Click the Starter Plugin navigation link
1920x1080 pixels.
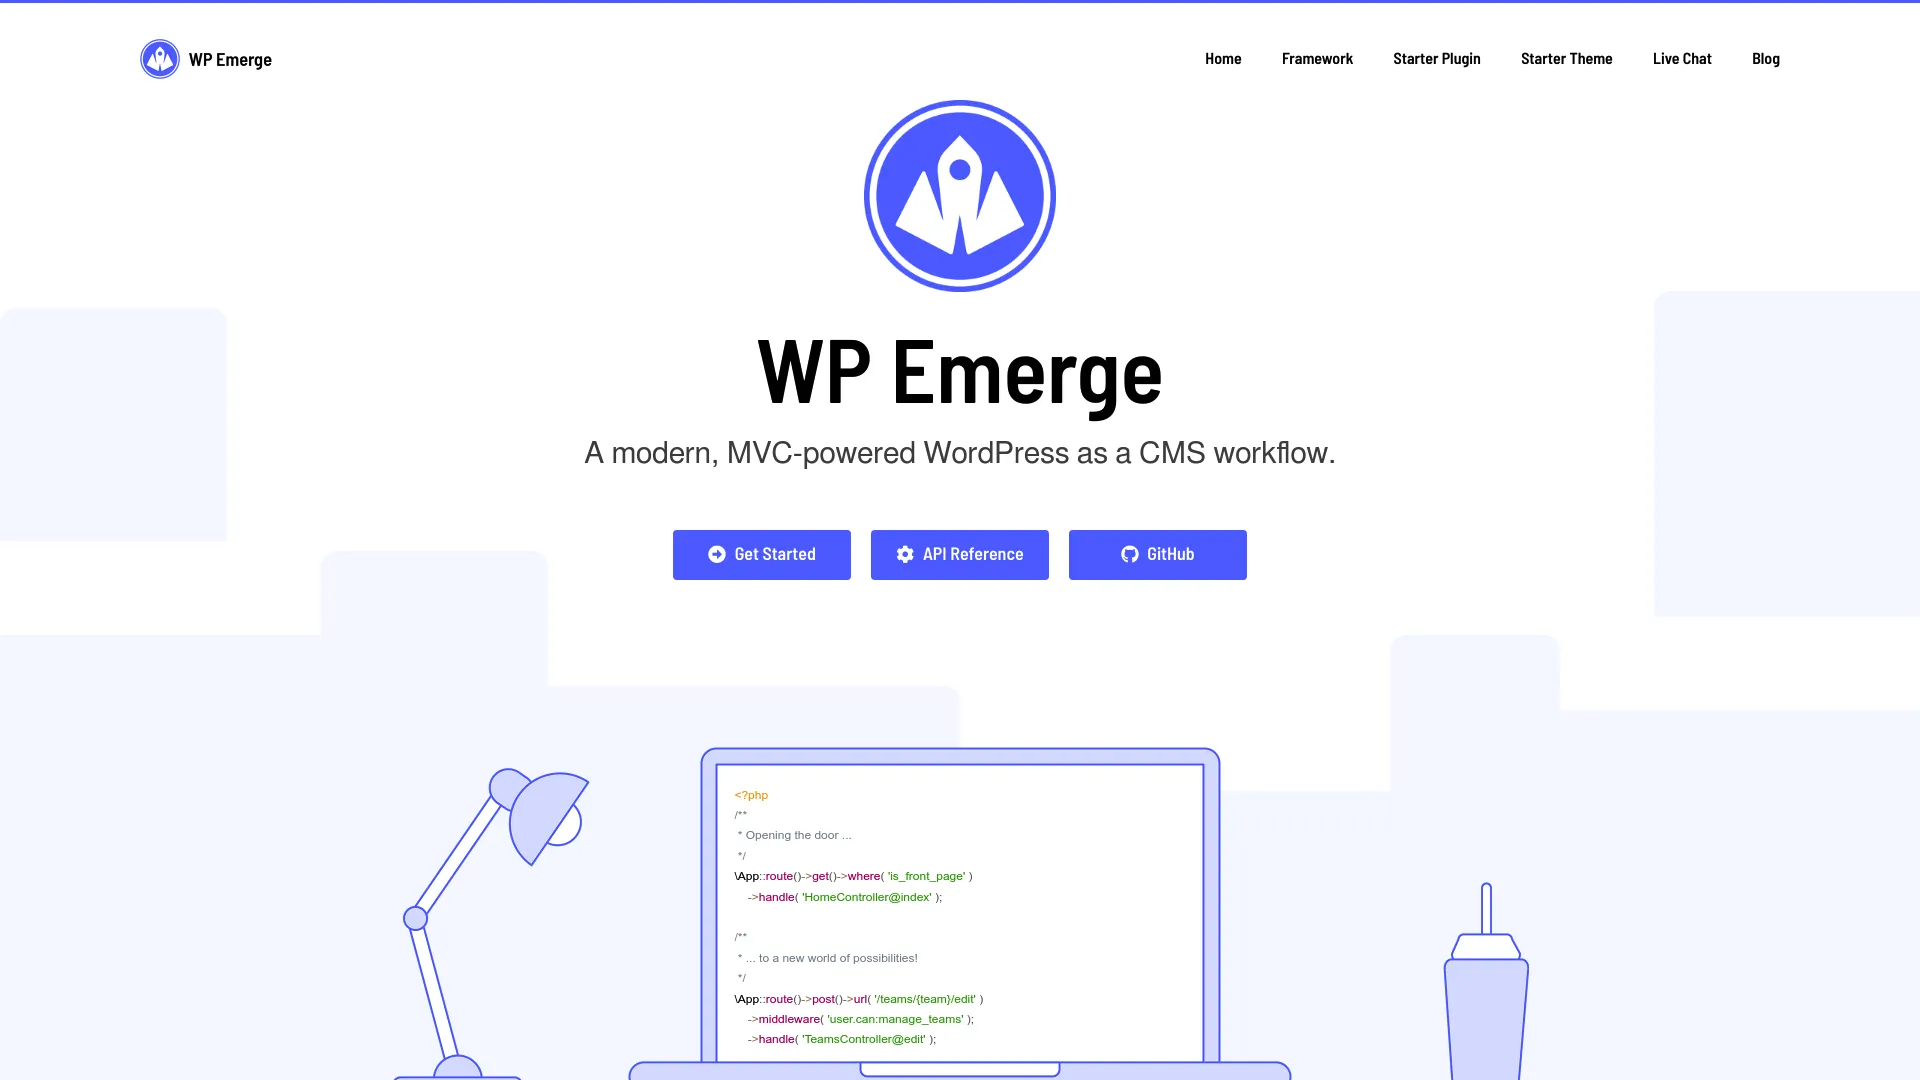coord(1436,57)
